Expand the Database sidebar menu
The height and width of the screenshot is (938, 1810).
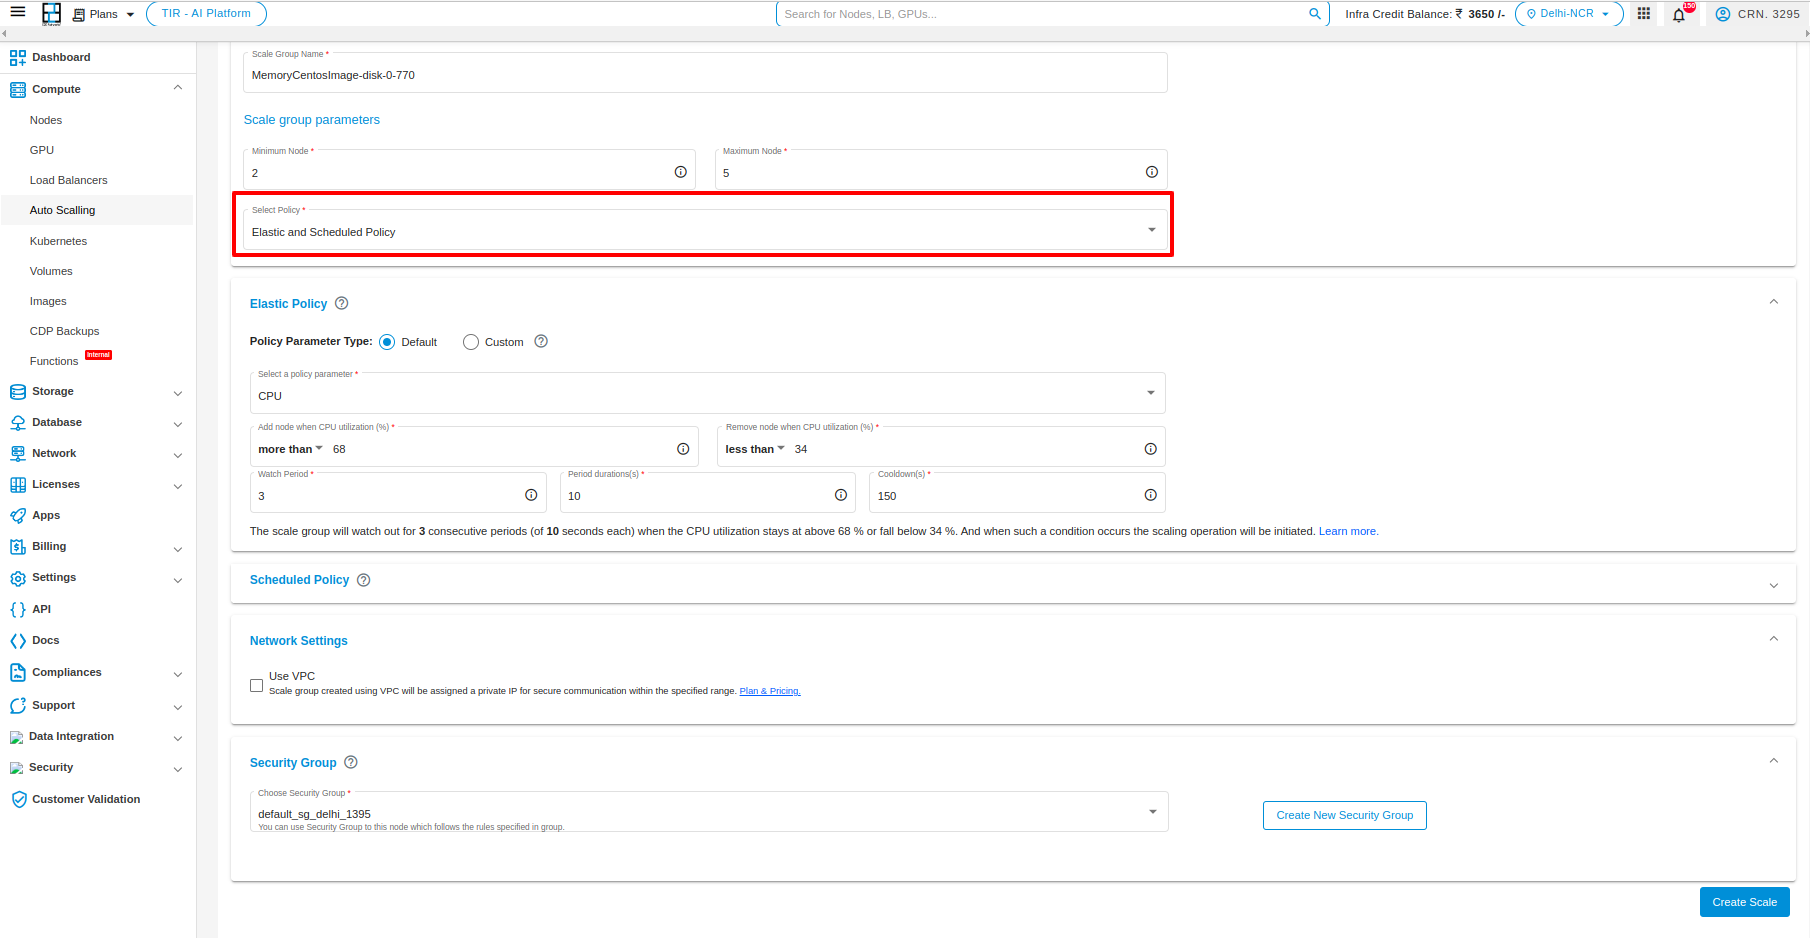(178, 424)
